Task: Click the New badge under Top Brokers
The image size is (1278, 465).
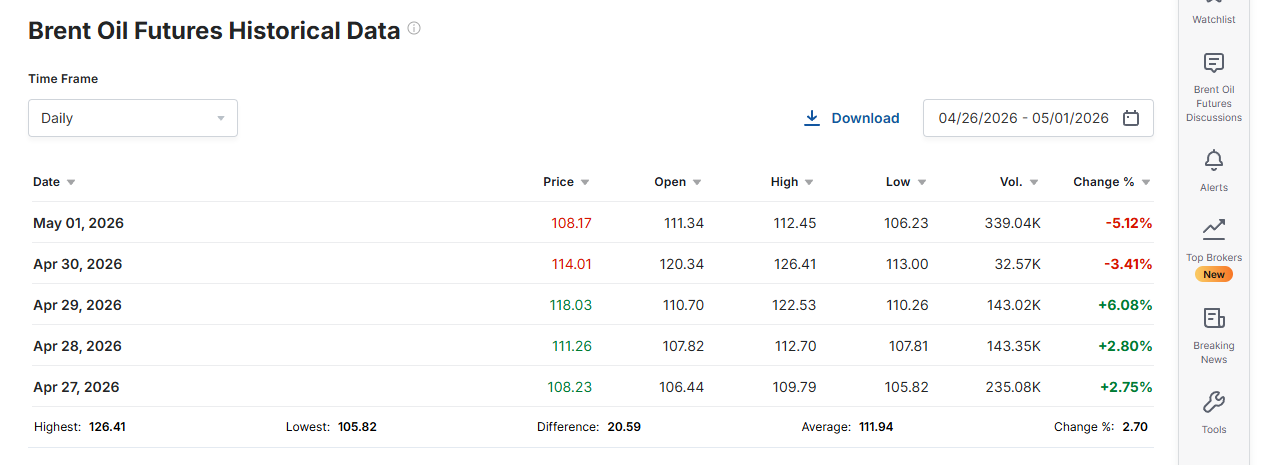Action: tap(1214, 274)
